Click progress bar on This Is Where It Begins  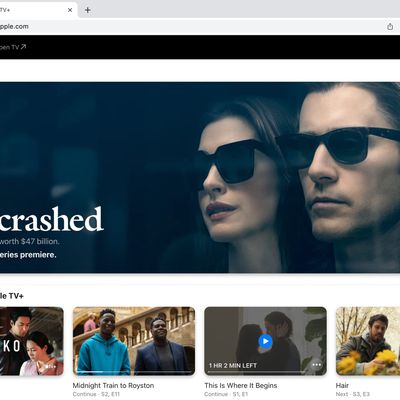tap(265, 371)
